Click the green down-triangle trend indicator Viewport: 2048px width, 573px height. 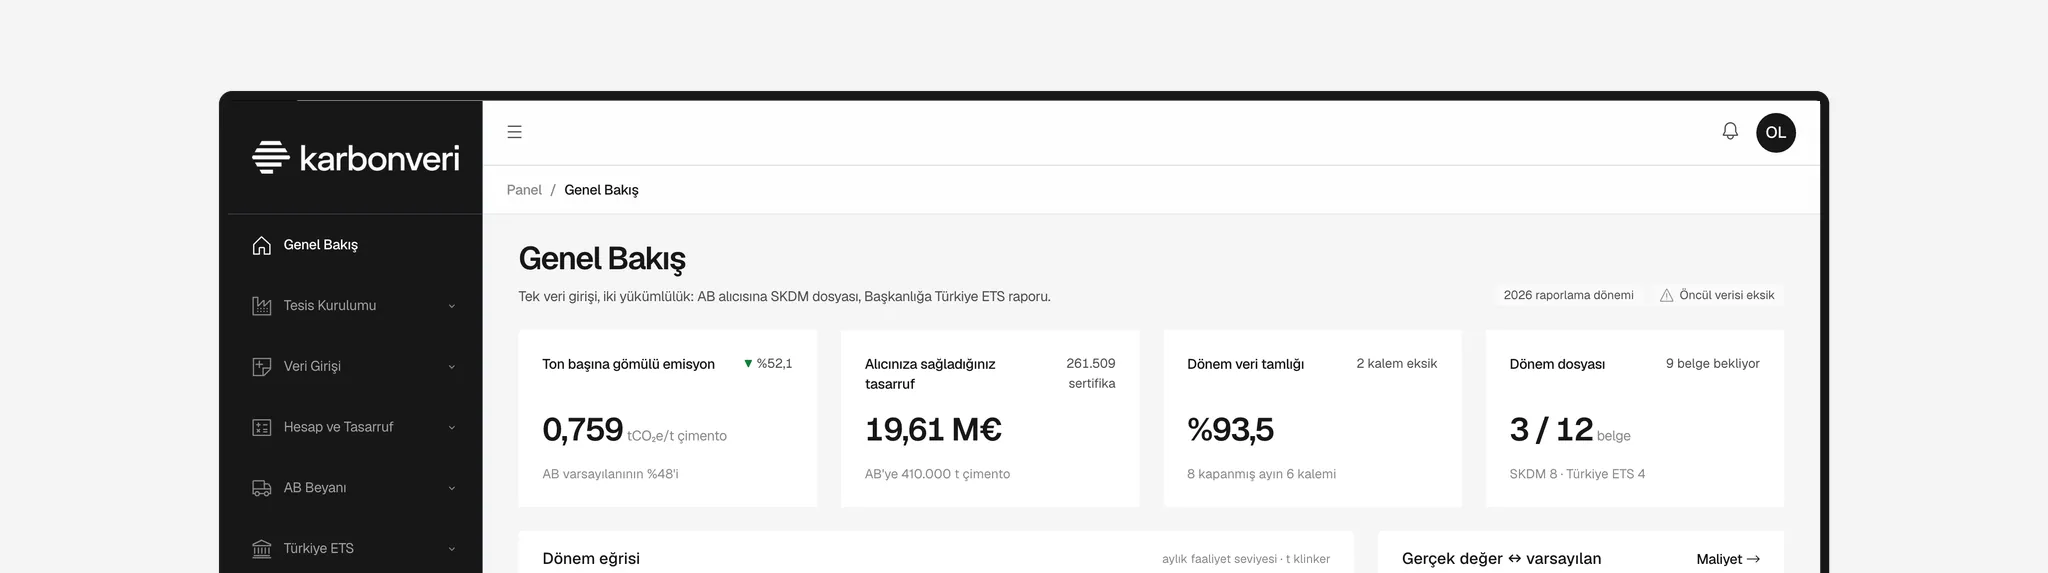tap(748, 364)
